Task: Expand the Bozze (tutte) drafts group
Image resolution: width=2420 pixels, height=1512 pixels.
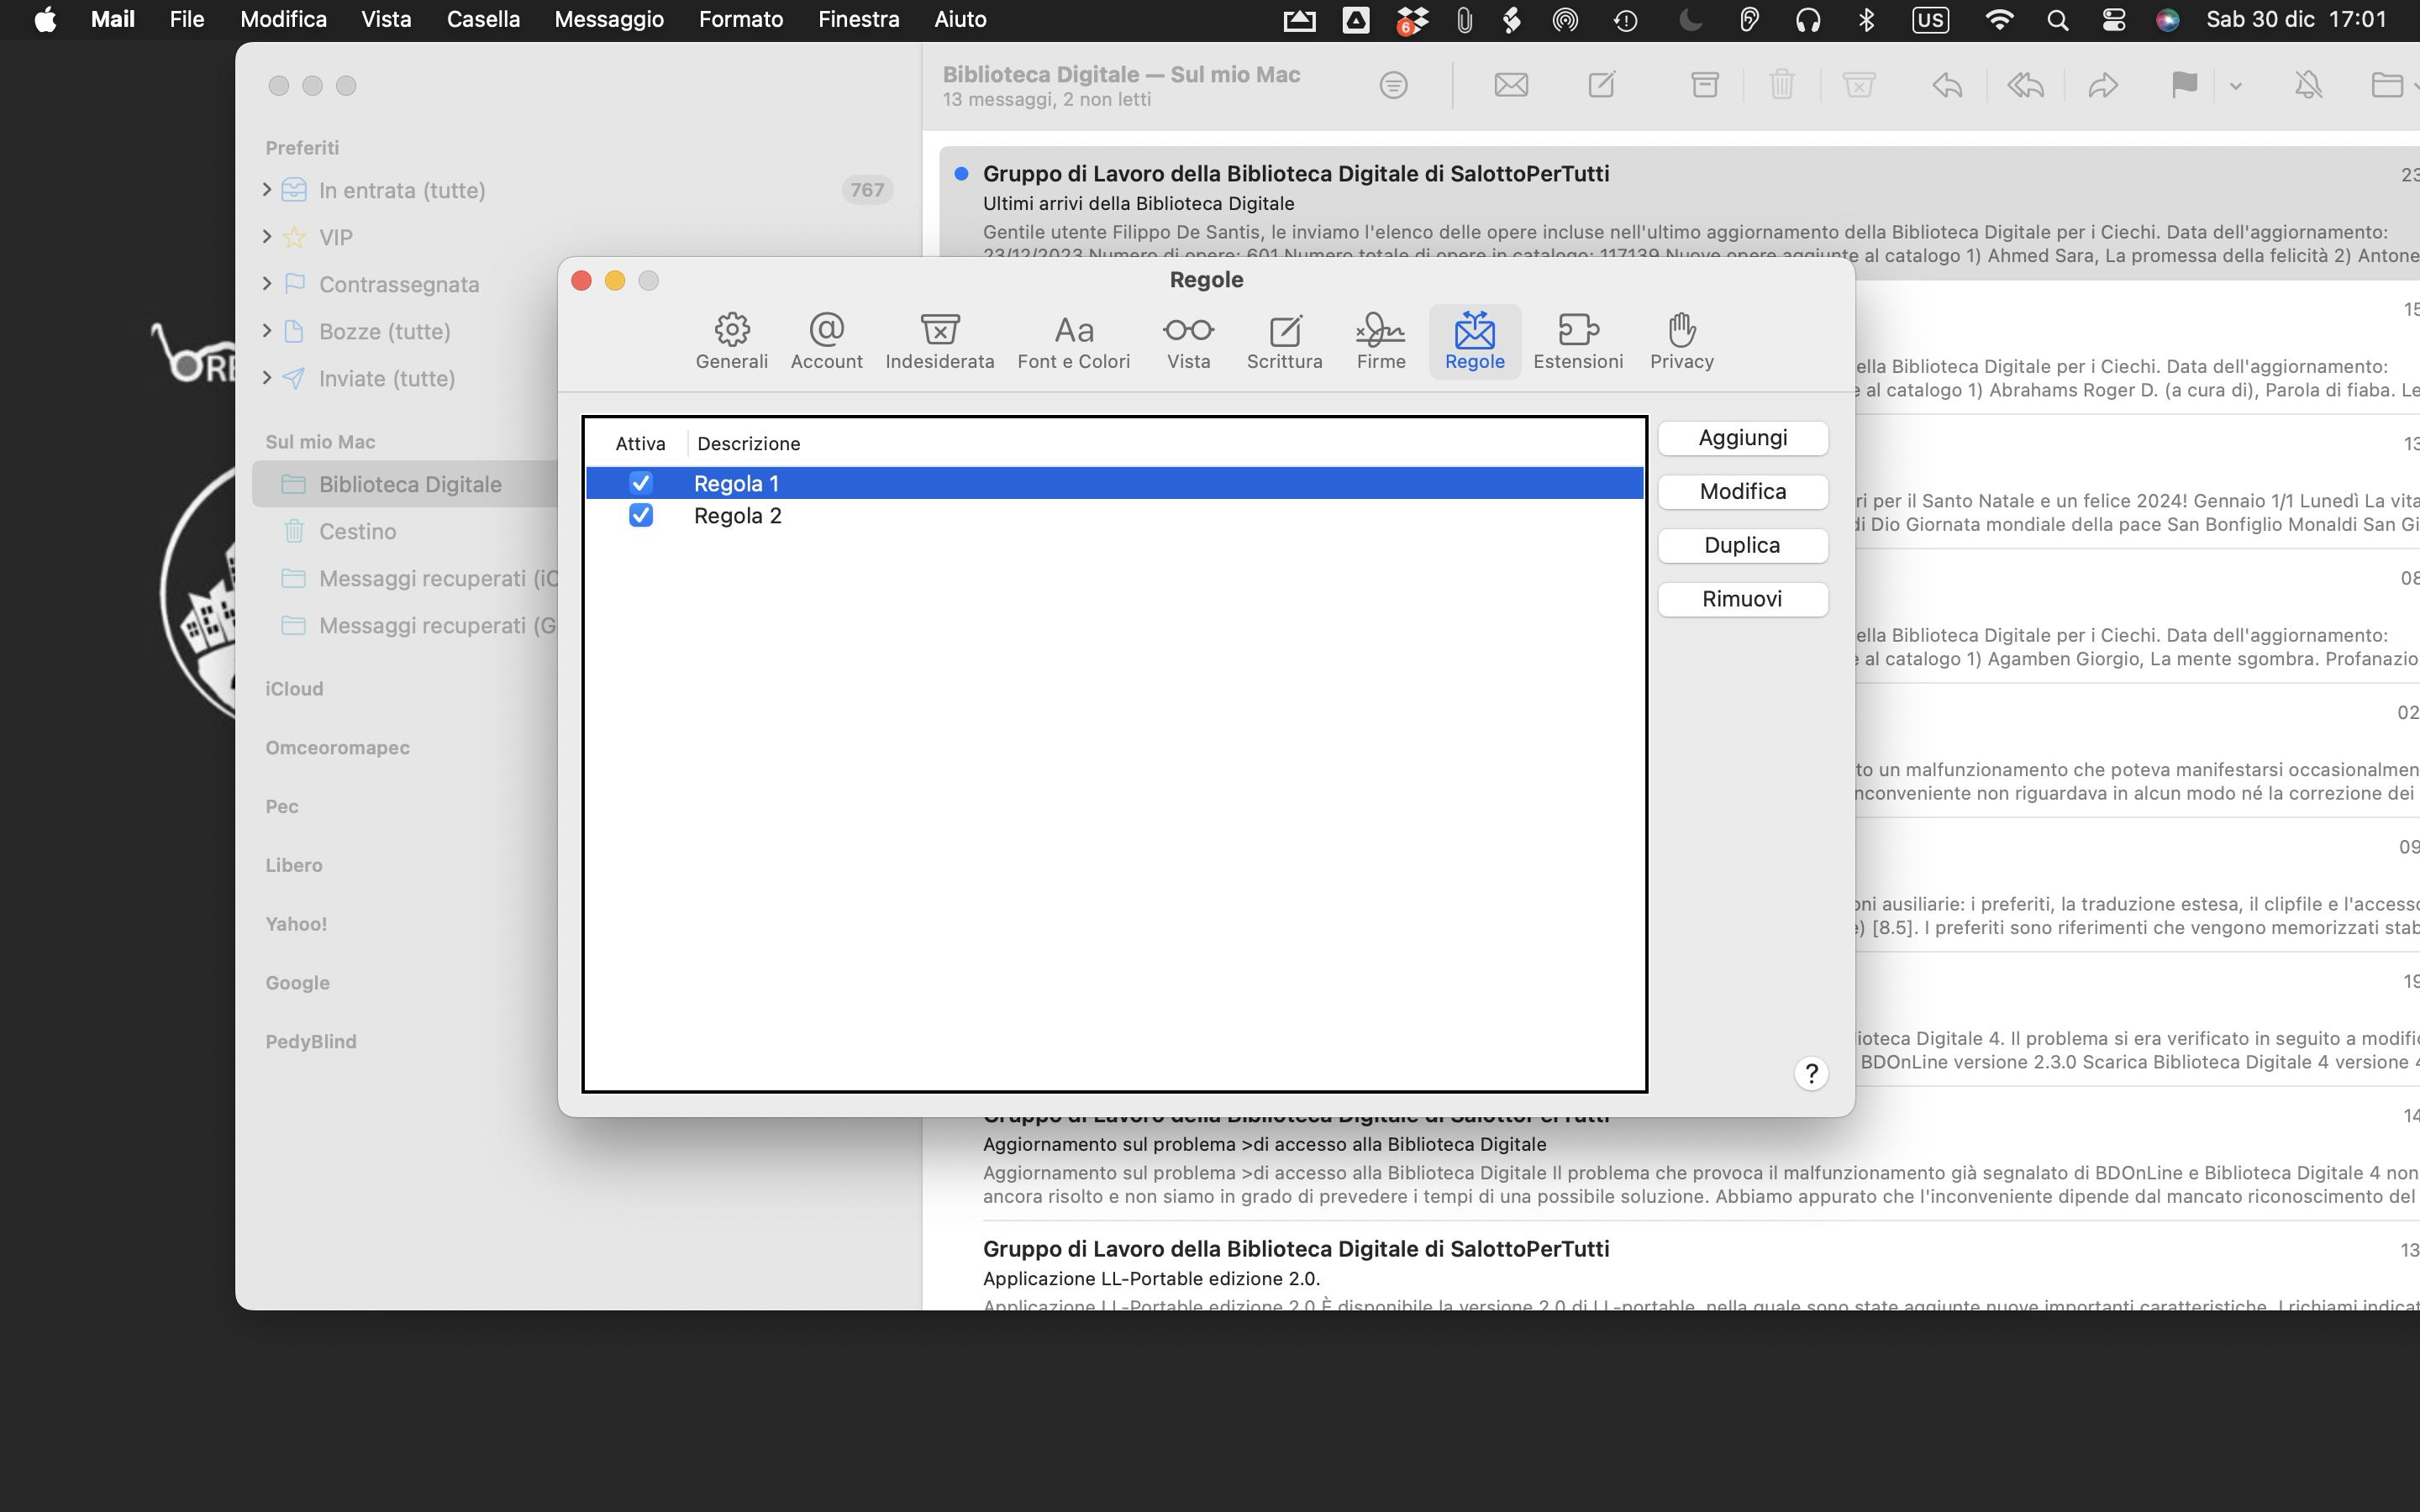Action: (266, 330)
